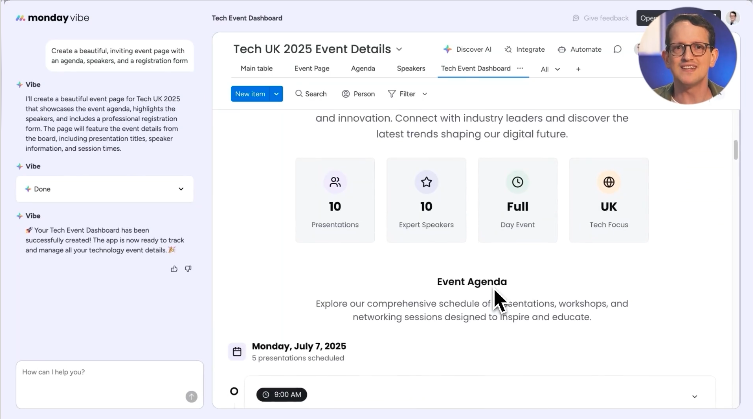753x419 pixels.
Task: Expand the Filter options chevron
Action: (425, 94)
